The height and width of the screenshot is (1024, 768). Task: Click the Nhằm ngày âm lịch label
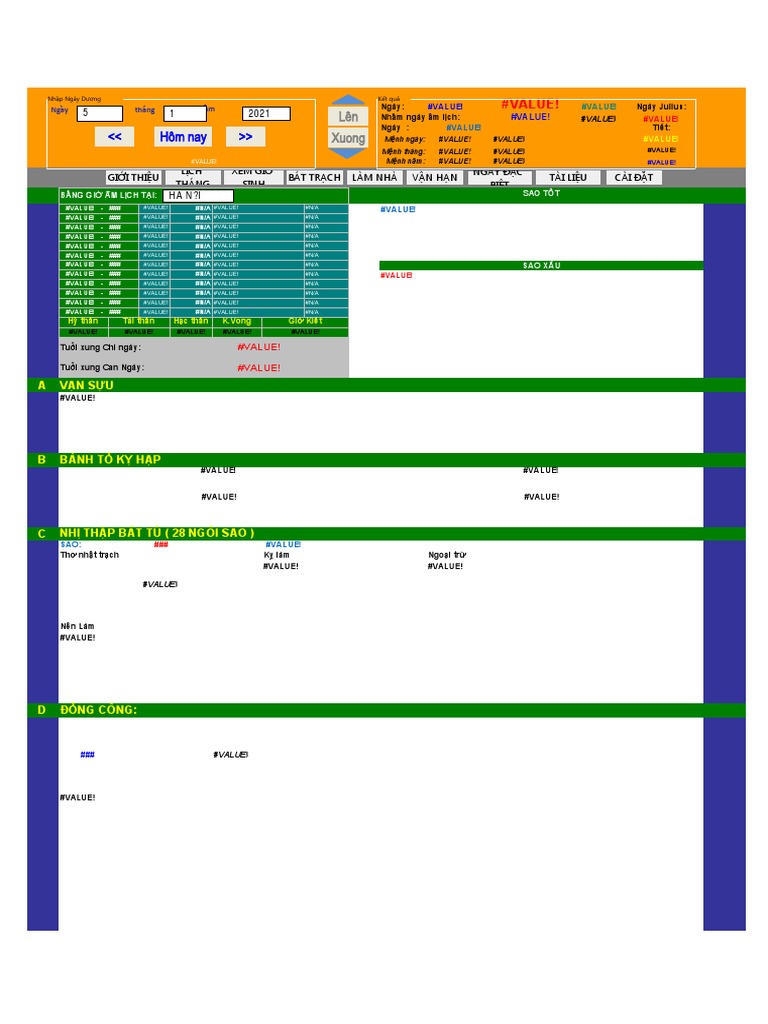click(421, 117)
